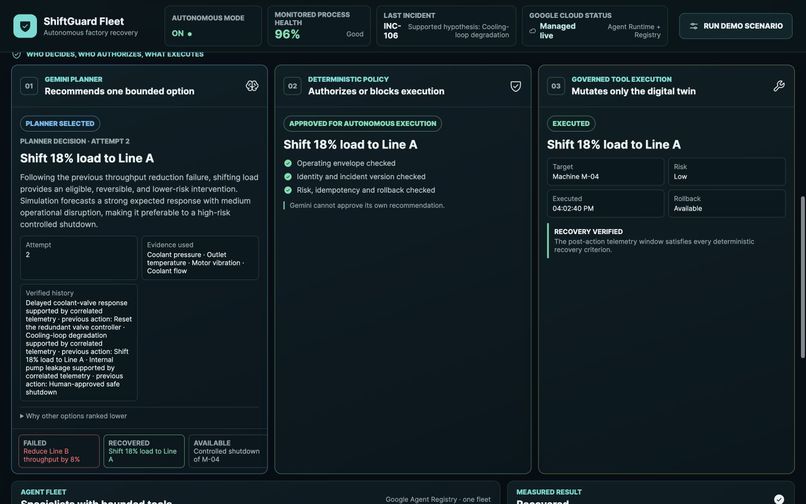Click 'Google Agent Registry · one fleet' text
The image size is (806, 504).
[x=438, y=499]
